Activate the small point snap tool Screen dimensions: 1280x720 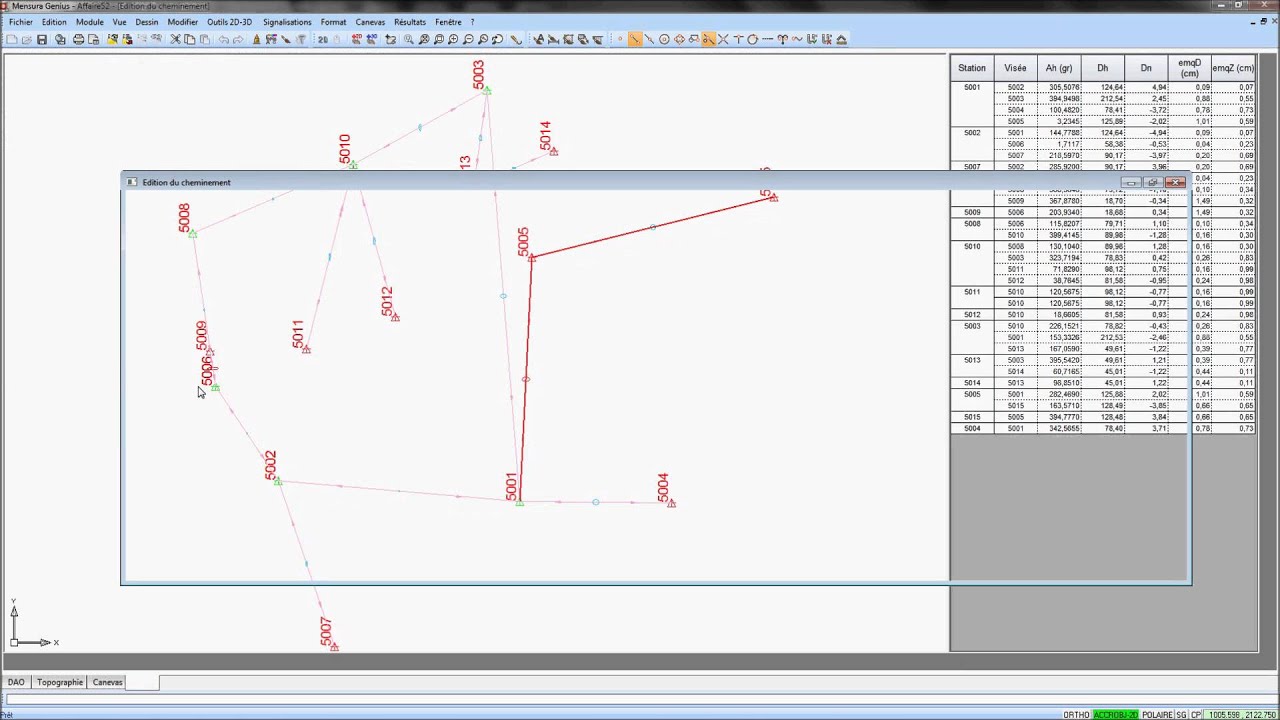(x=620, y=39)
